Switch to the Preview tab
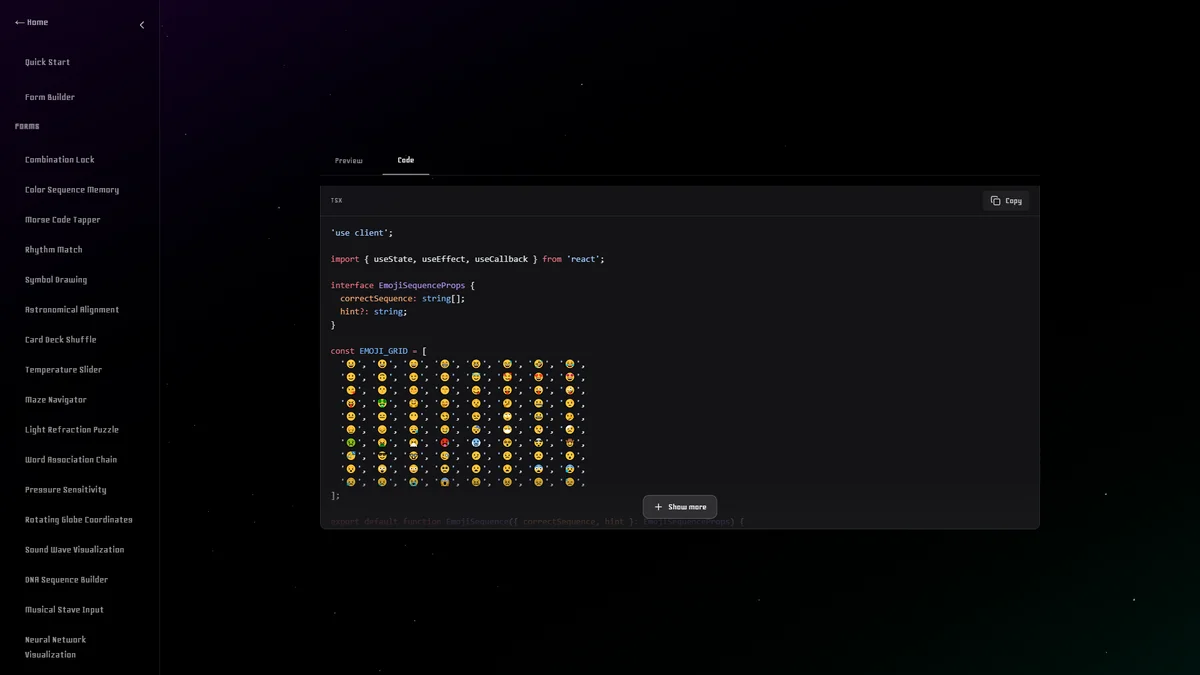The height and width of the screenshot is (675, 1200). [x=348, y=161]
